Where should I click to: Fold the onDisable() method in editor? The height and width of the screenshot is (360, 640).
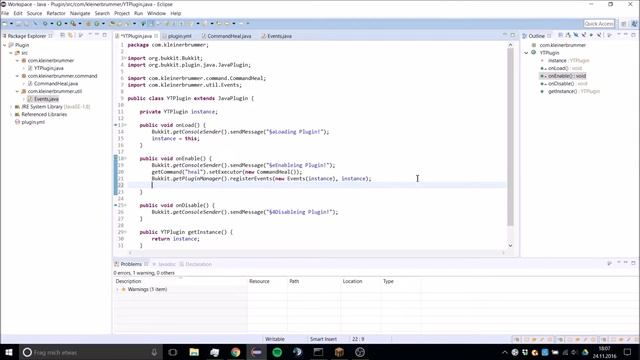[125, 205]
